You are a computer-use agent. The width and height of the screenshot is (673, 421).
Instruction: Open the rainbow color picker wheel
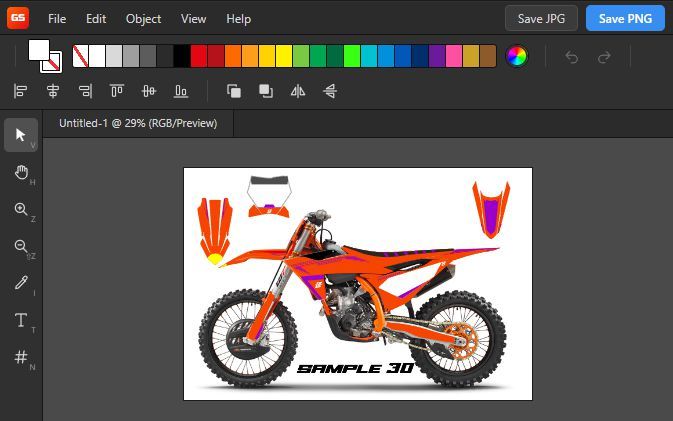516,56
